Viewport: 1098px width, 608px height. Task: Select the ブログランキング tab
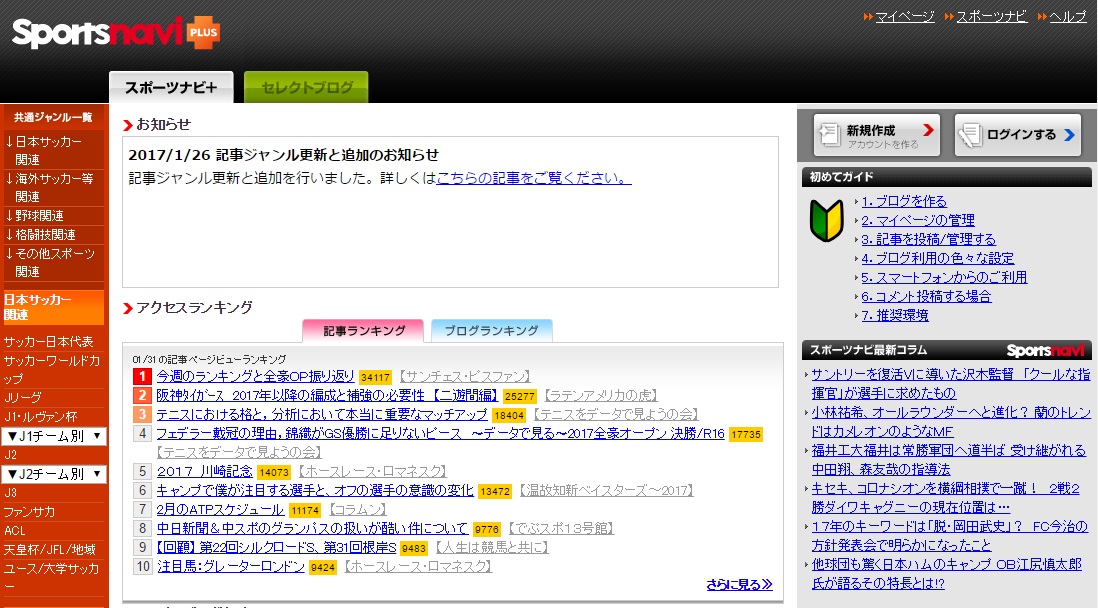(492, 331)
